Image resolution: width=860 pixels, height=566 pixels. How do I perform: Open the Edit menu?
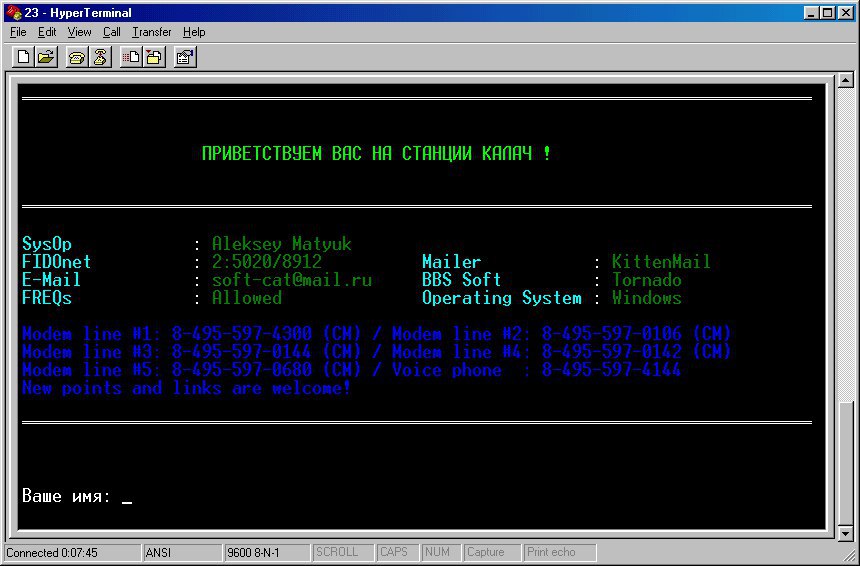[47, 32]
